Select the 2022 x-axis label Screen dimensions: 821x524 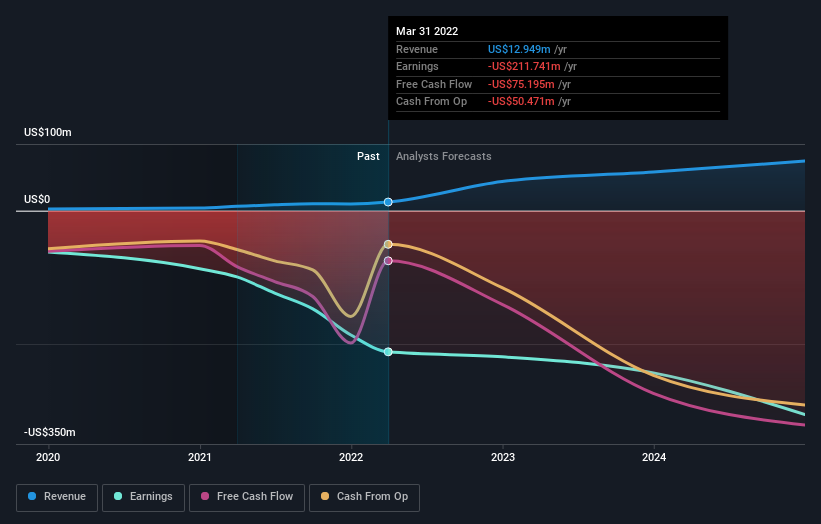[351, 458]
